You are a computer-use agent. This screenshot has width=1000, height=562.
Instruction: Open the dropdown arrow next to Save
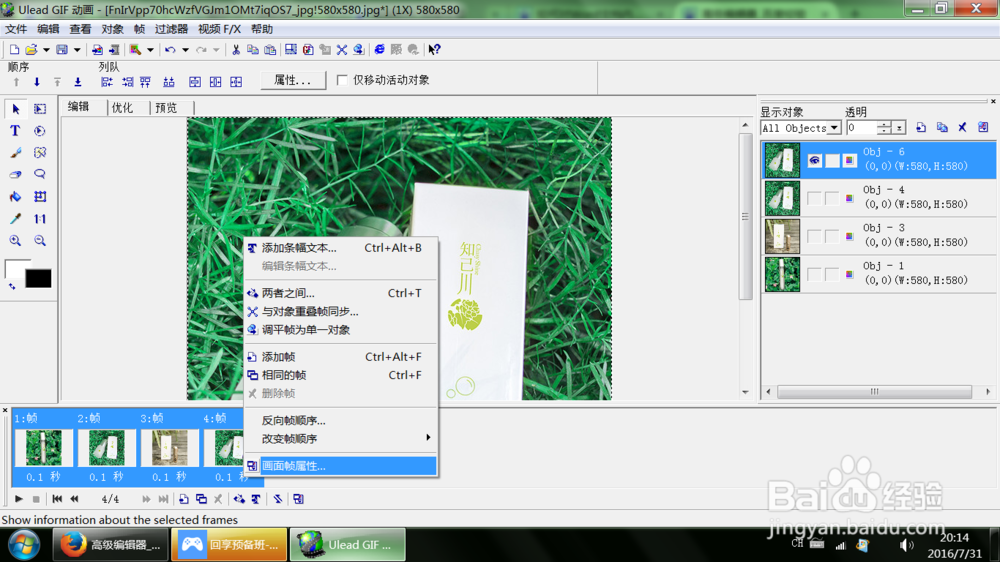[77, 50]
